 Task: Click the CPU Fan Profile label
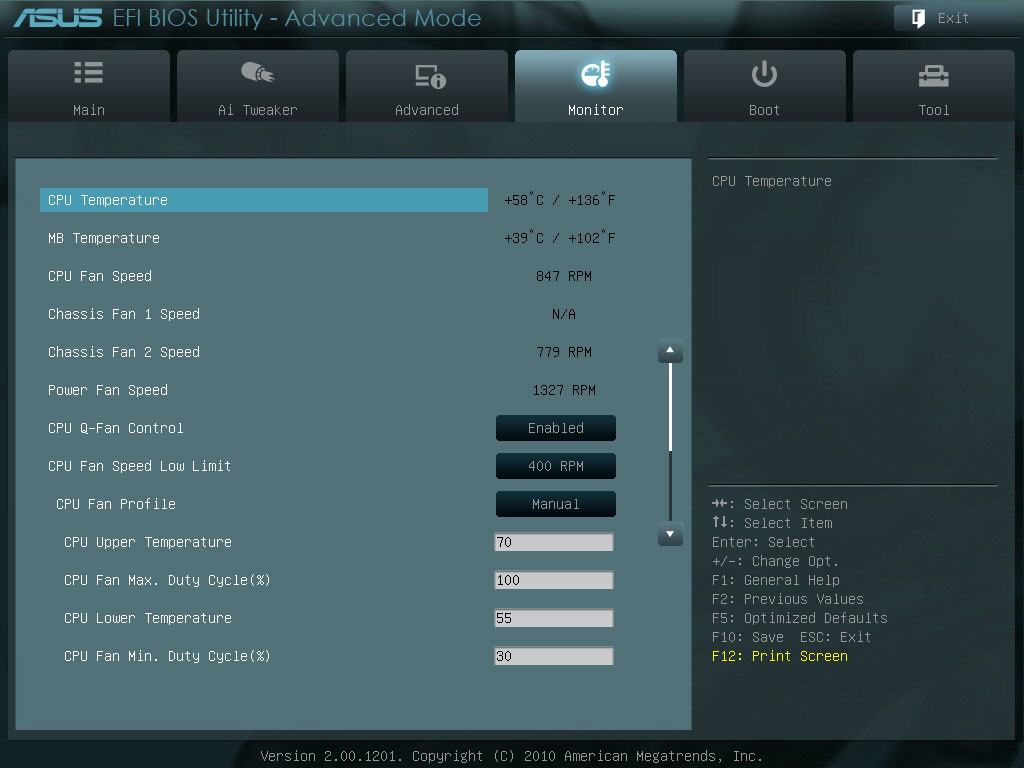116,504
